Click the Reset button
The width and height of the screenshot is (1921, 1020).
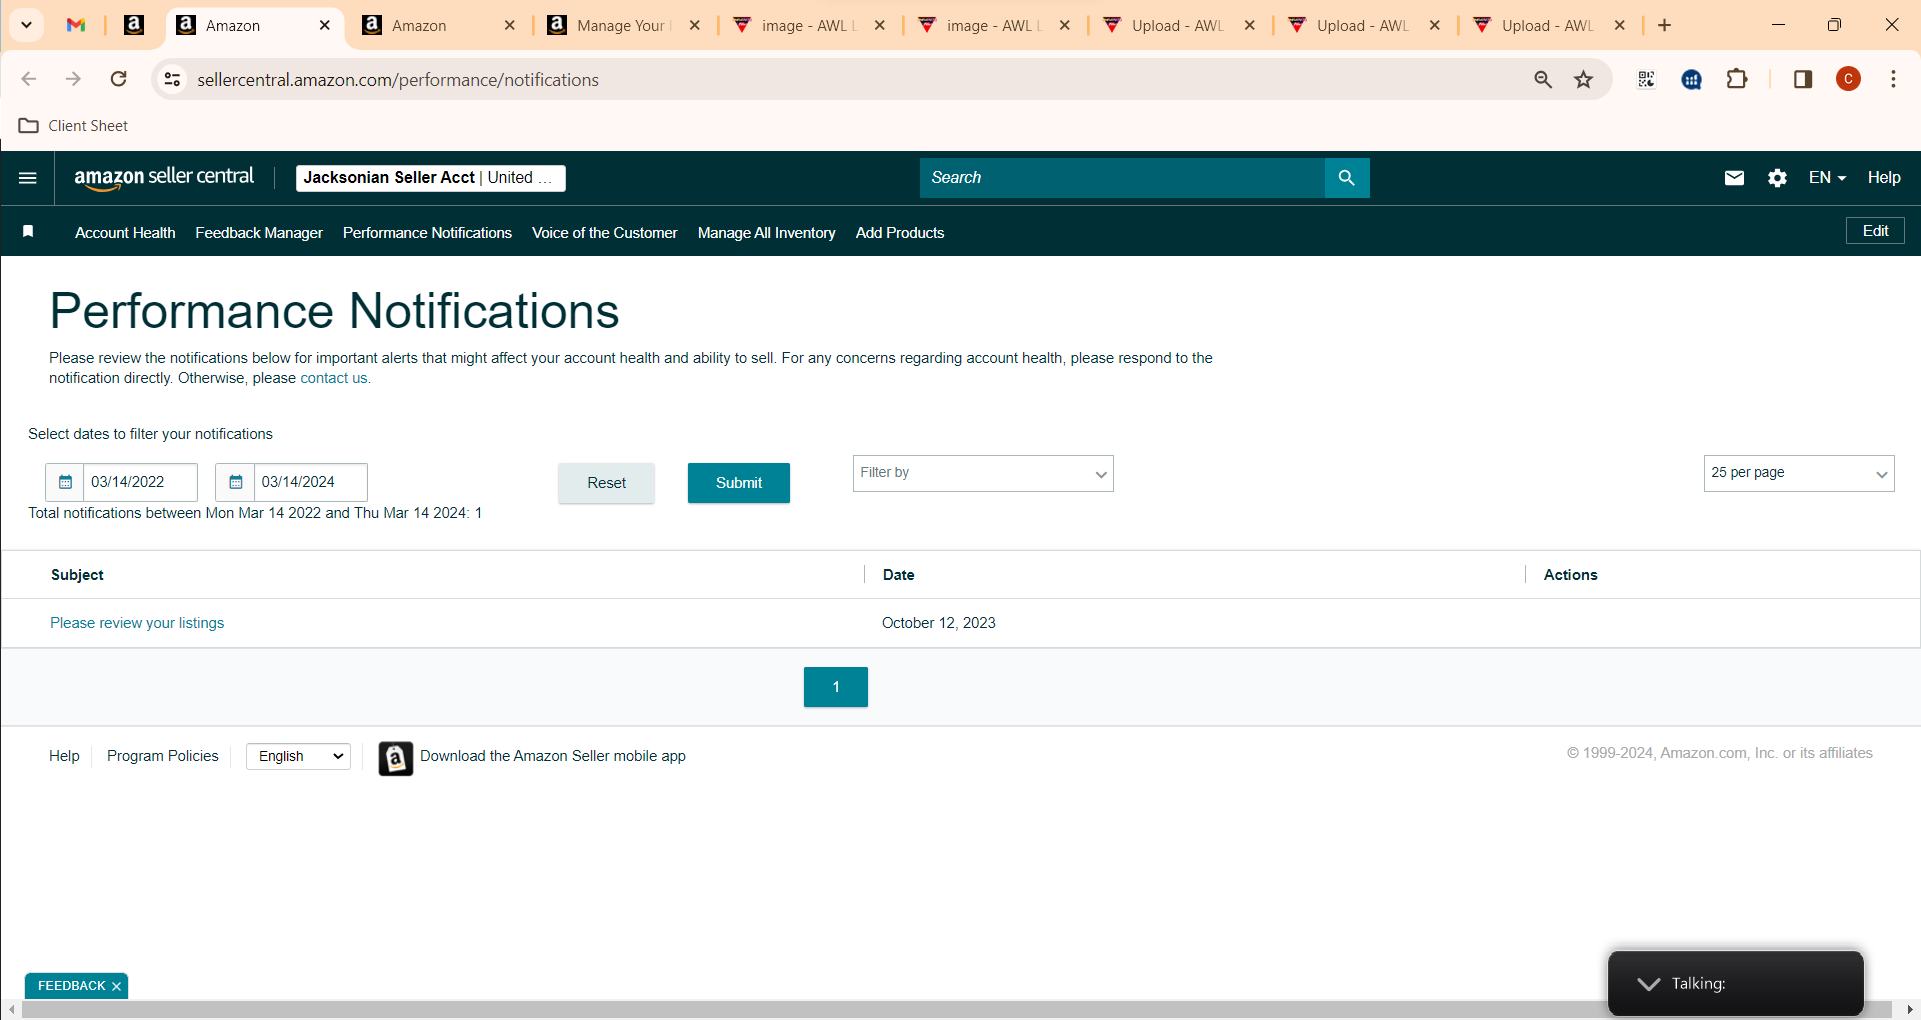[x=606, y=483]
